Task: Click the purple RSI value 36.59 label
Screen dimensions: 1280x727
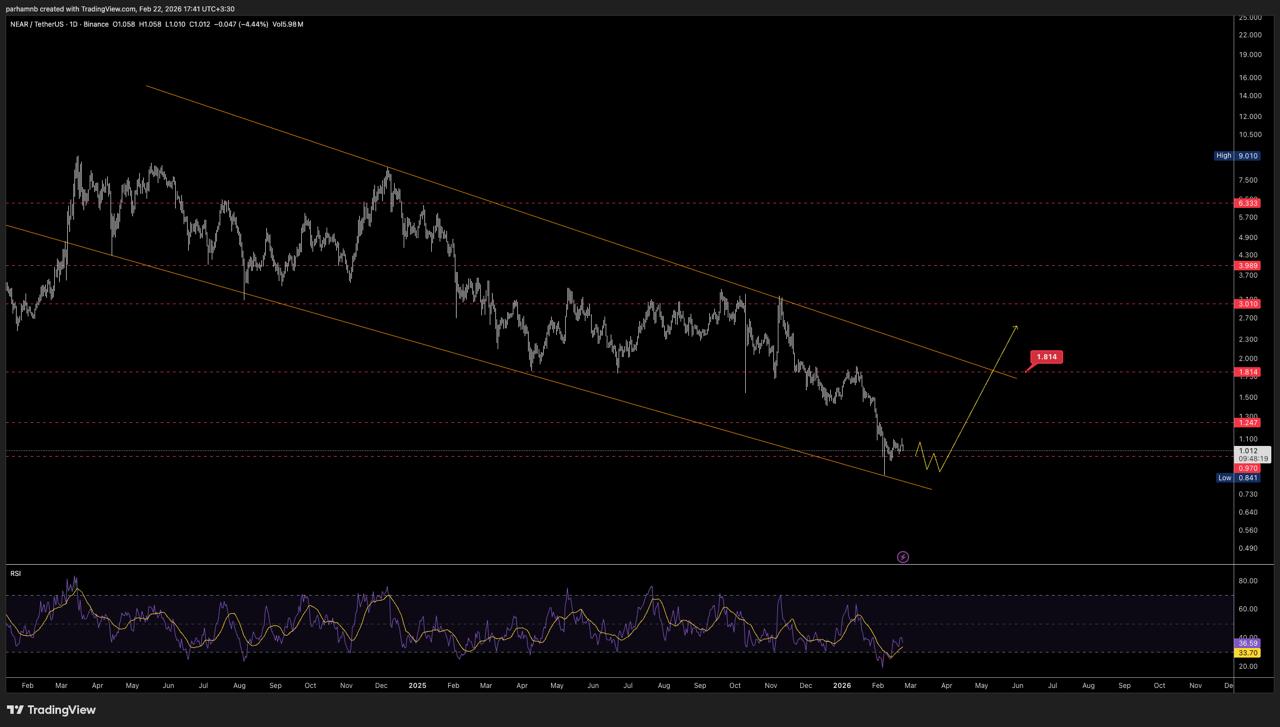Action: tap(1247, 643)
